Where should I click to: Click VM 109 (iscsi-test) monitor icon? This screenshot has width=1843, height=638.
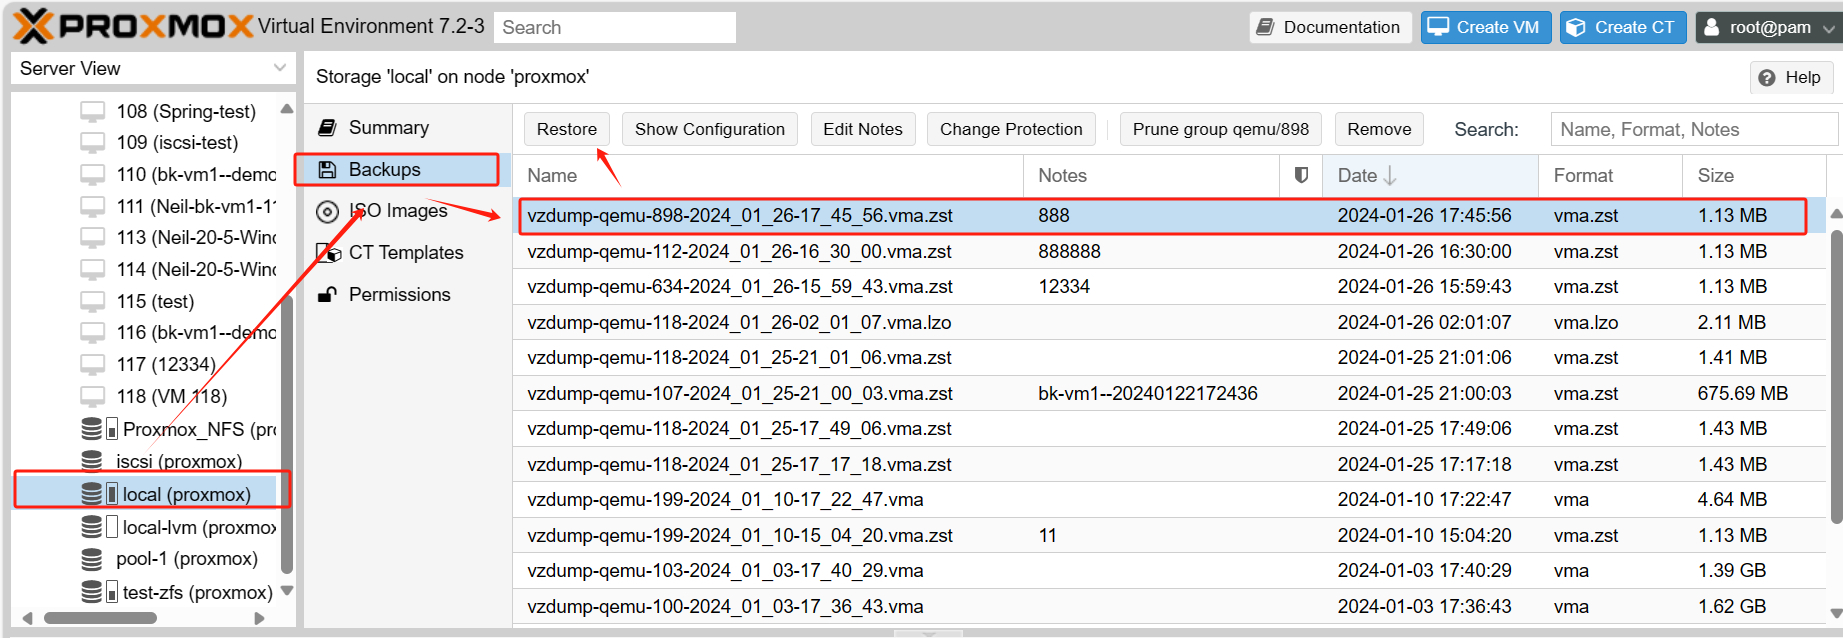coord(93,143)
